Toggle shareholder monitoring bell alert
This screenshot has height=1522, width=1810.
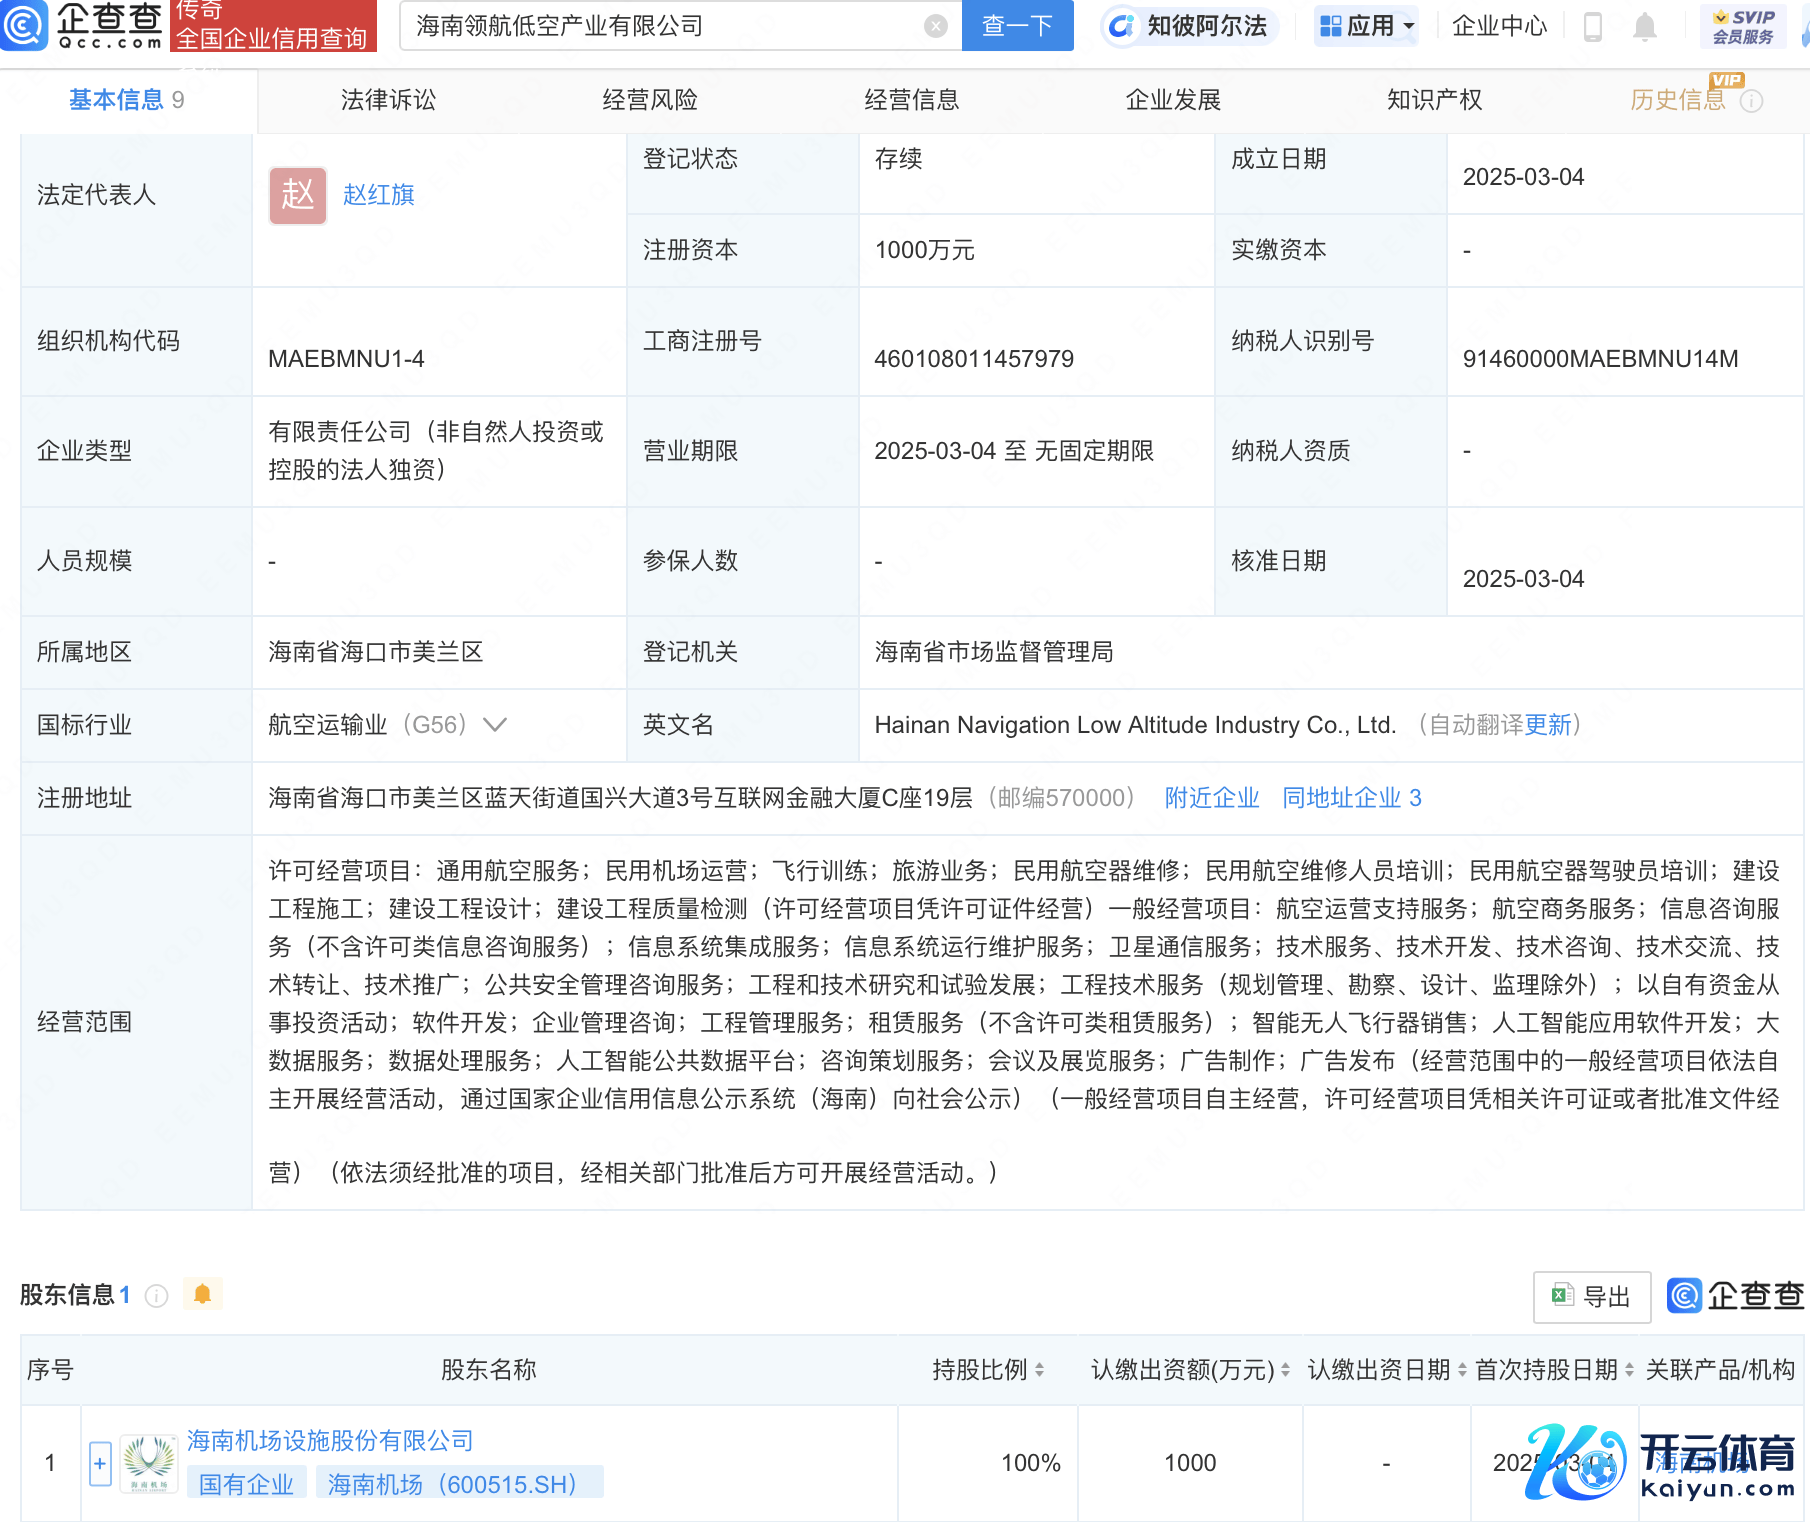pyautogui.click(x=202, y=1295)
